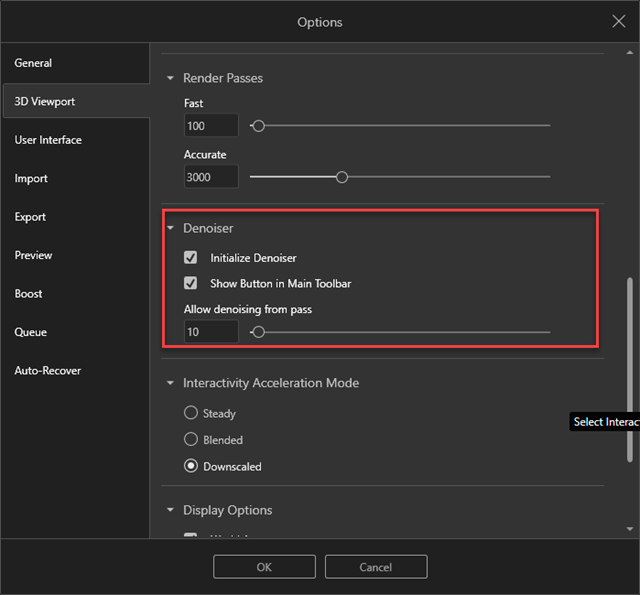
Task: Collapse Interactivity Acceleration Mode section
Action: point(170,383)
